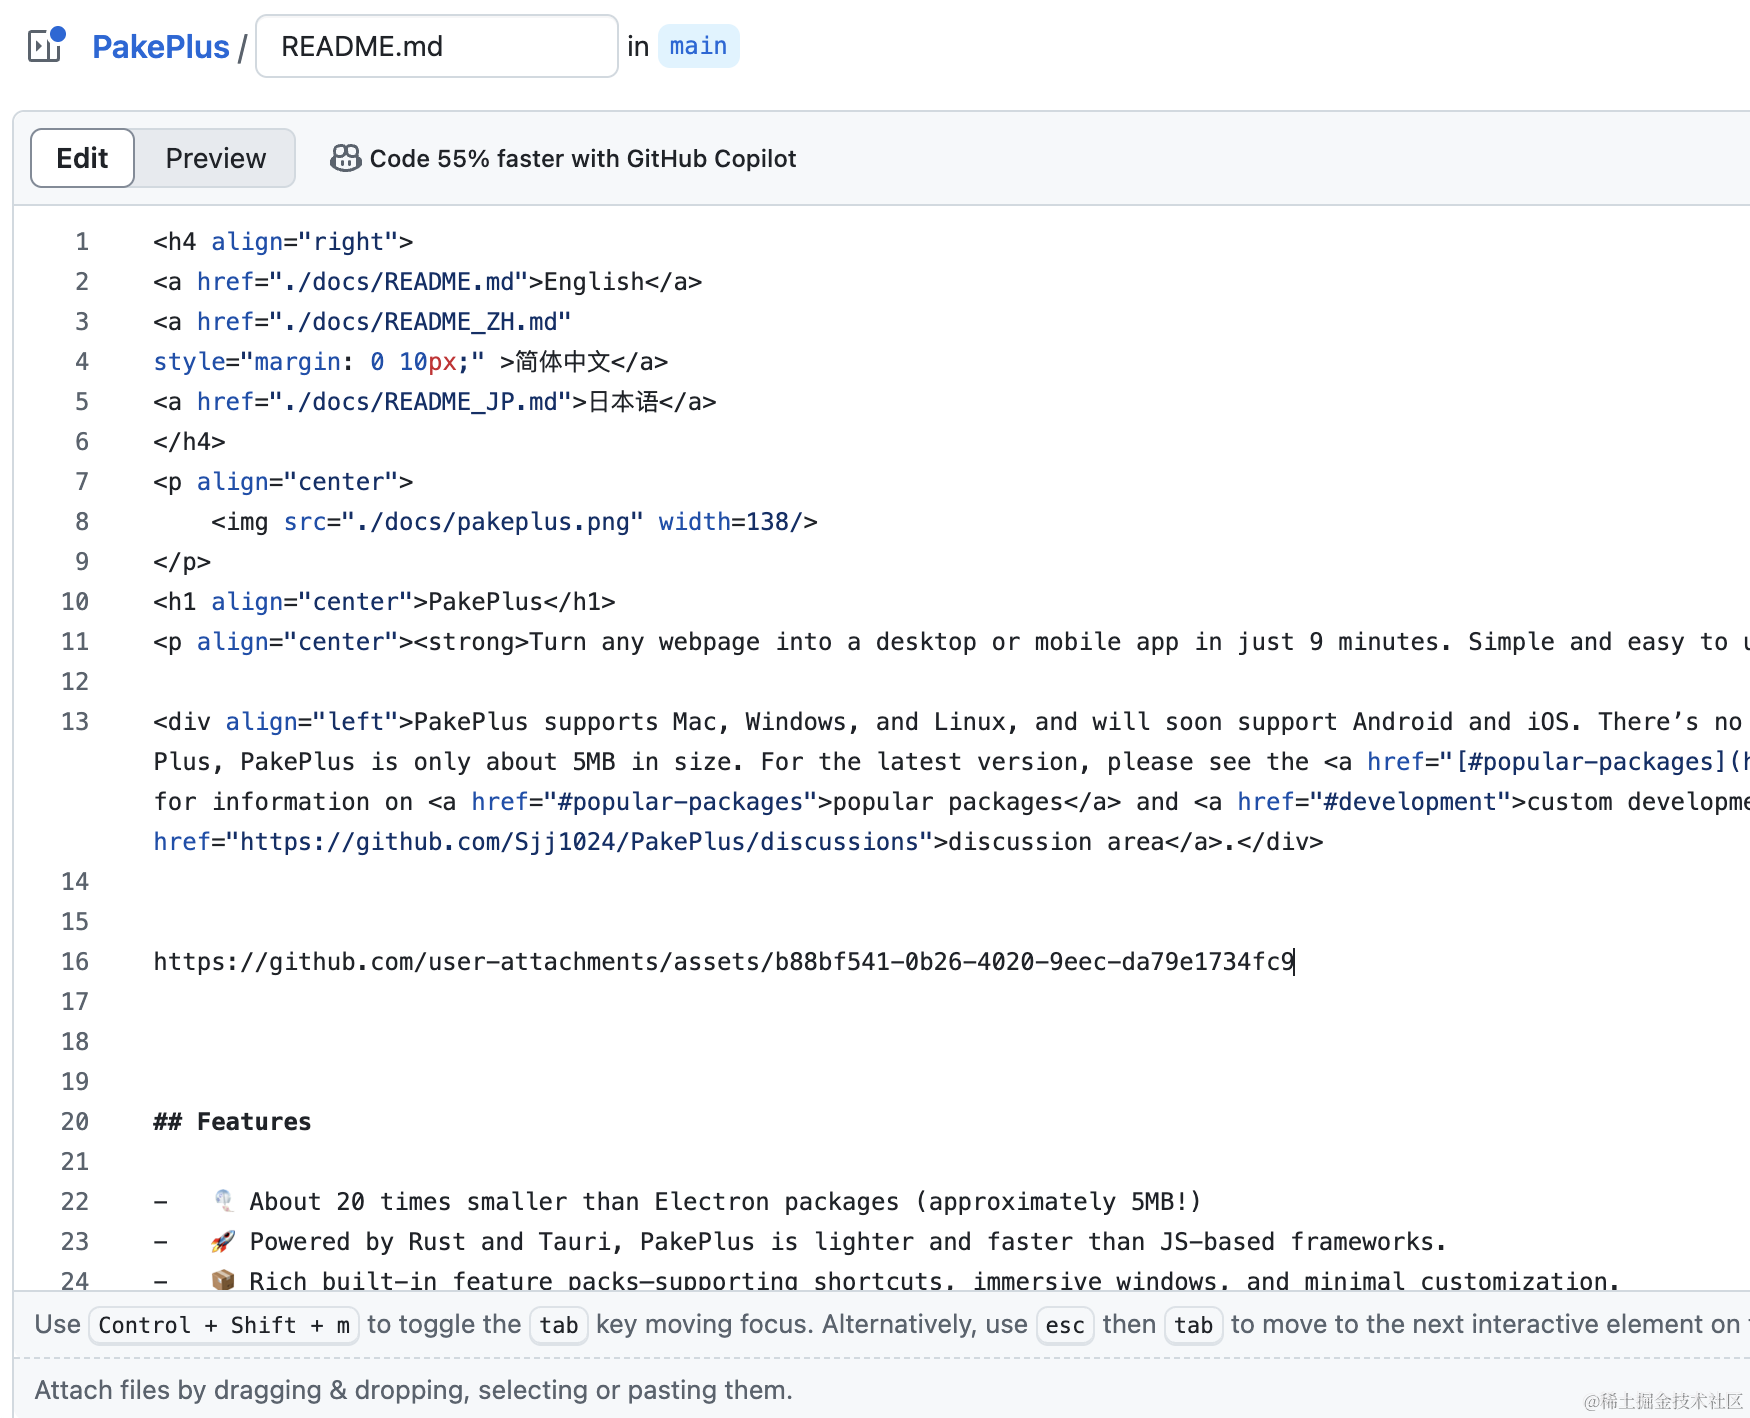
Task: Click the esc key hint
Action: [1065, 1325]
